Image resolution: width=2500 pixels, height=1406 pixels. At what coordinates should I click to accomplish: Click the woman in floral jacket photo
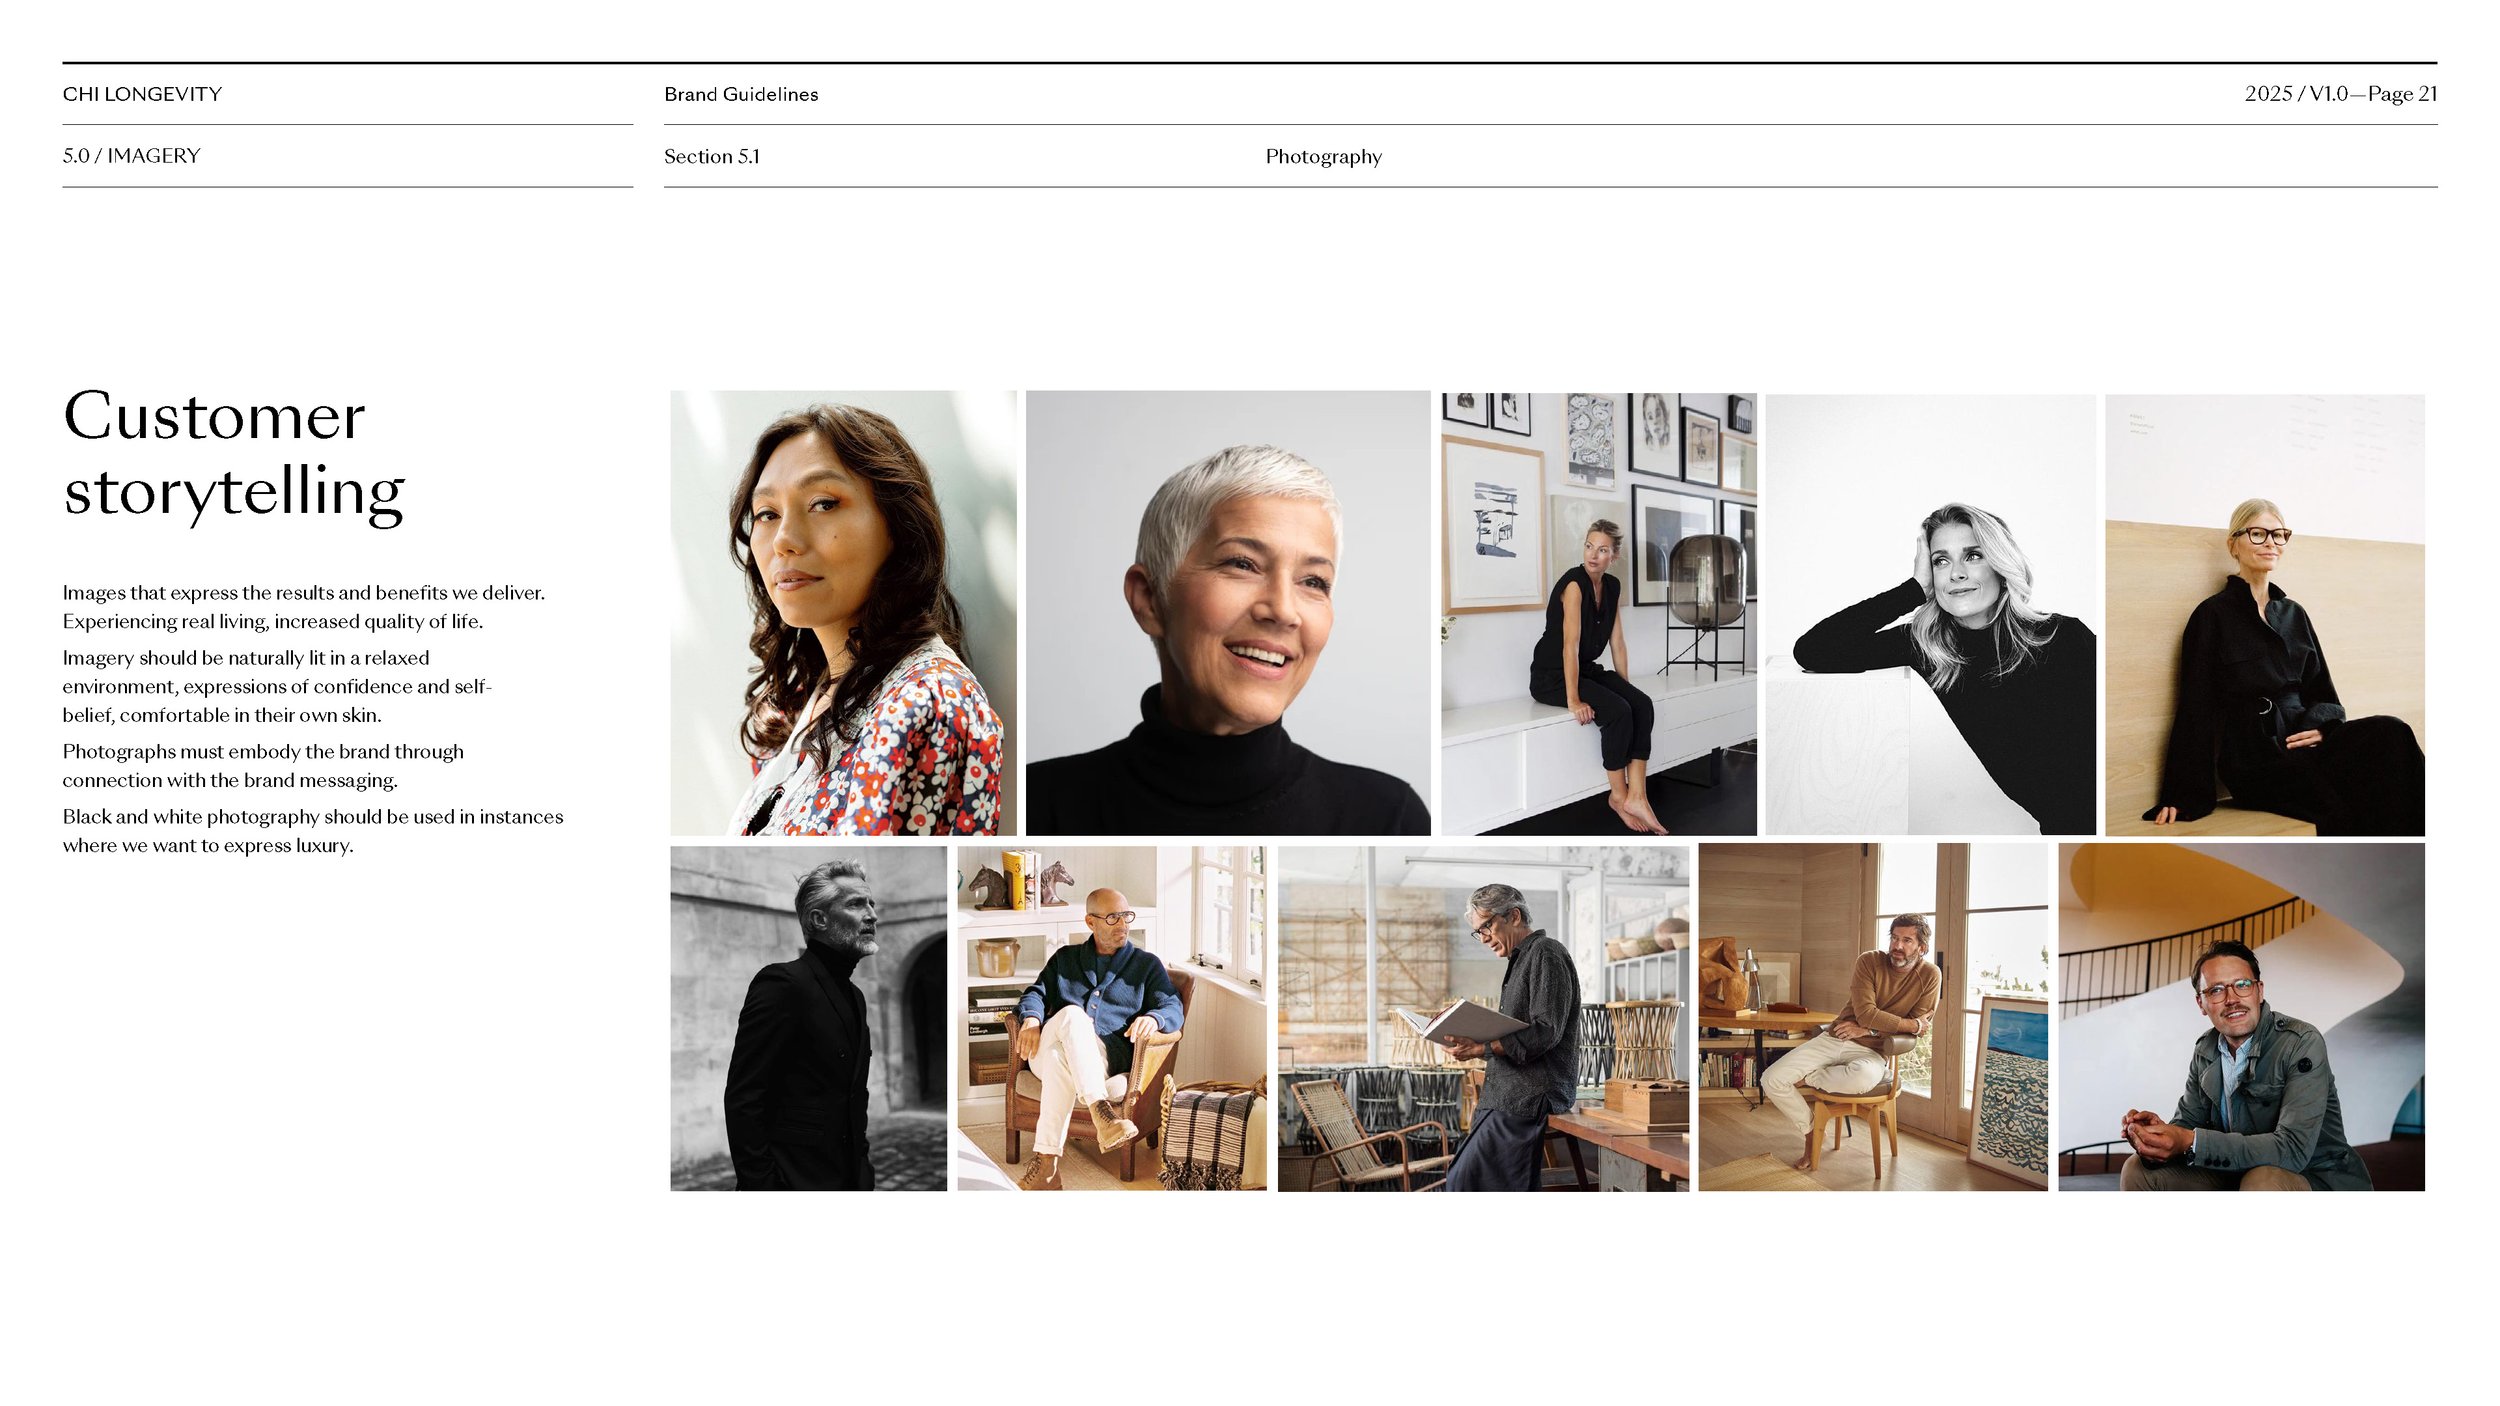point(843,612)
